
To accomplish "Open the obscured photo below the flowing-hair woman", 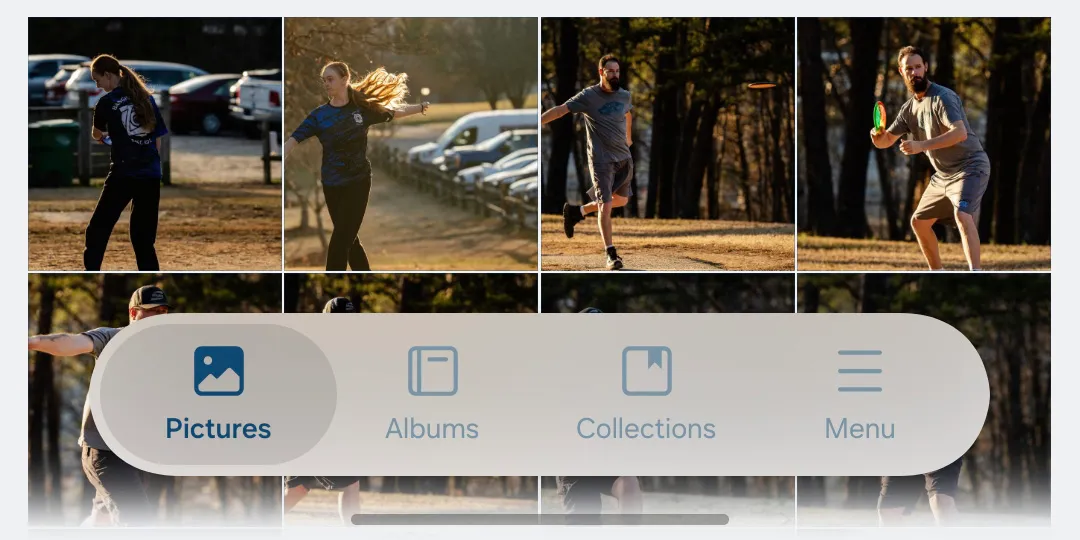I will (x=411, y=294).
